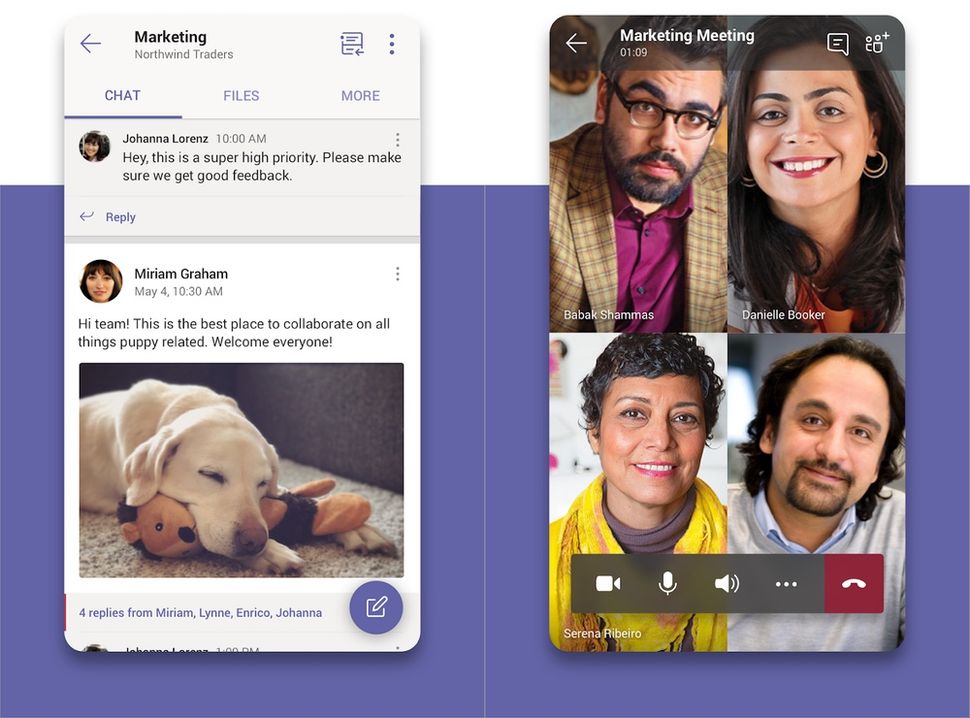Viewport: 970px width, 718px height.
Task: Switch to the FILES tab
Action: click(x=240, y=95)
